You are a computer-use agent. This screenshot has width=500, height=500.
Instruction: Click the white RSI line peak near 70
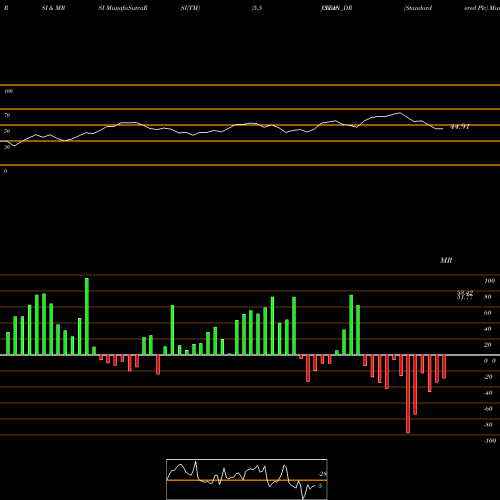point(400,113)
